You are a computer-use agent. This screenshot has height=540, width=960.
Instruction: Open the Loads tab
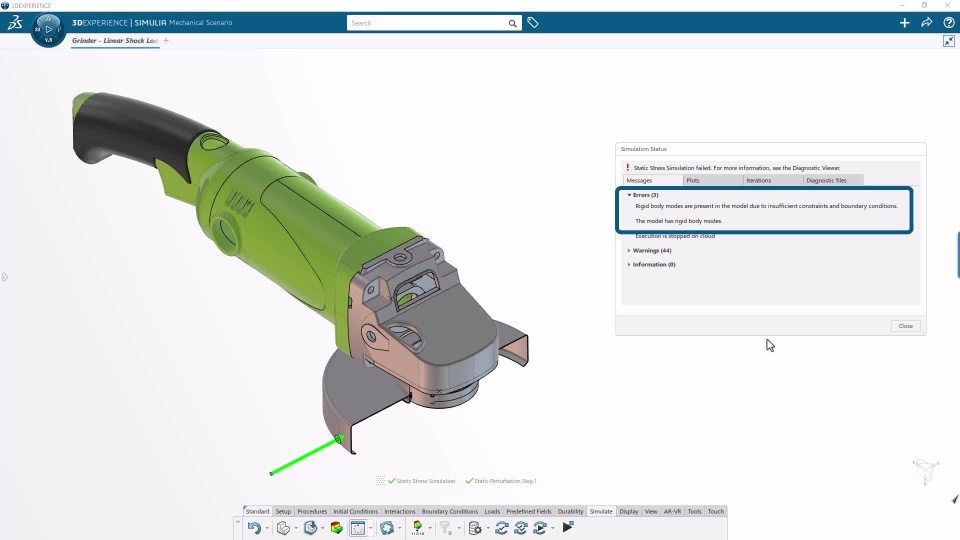492,511
